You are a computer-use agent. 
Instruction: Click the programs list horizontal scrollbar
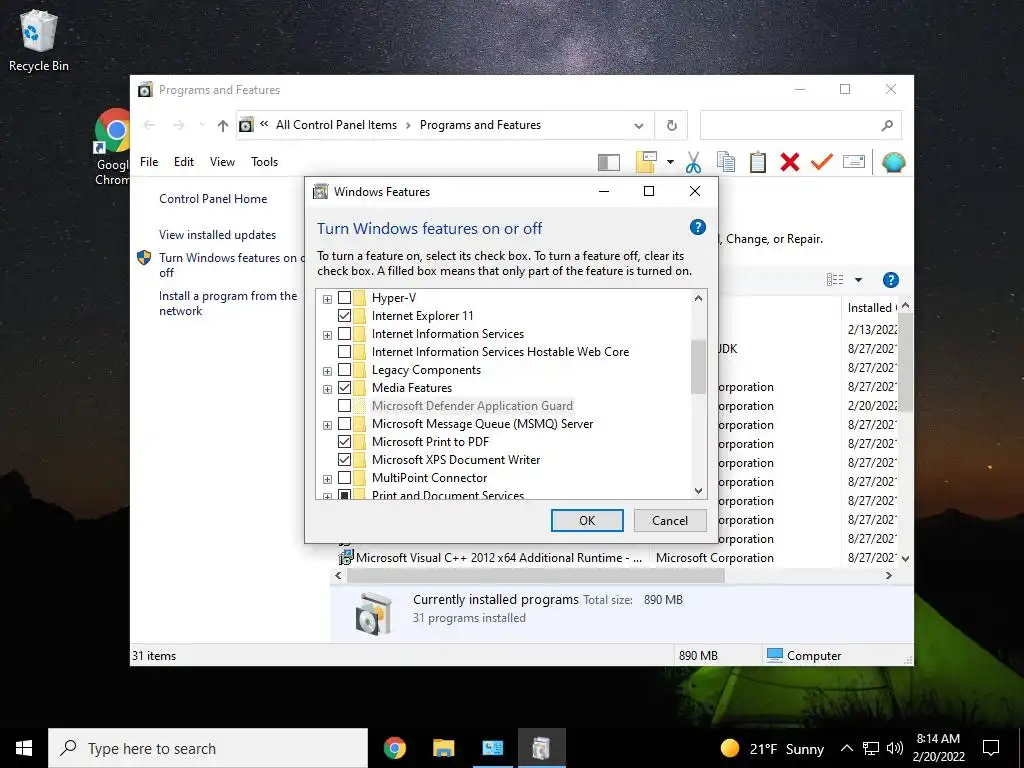(536, 575)
